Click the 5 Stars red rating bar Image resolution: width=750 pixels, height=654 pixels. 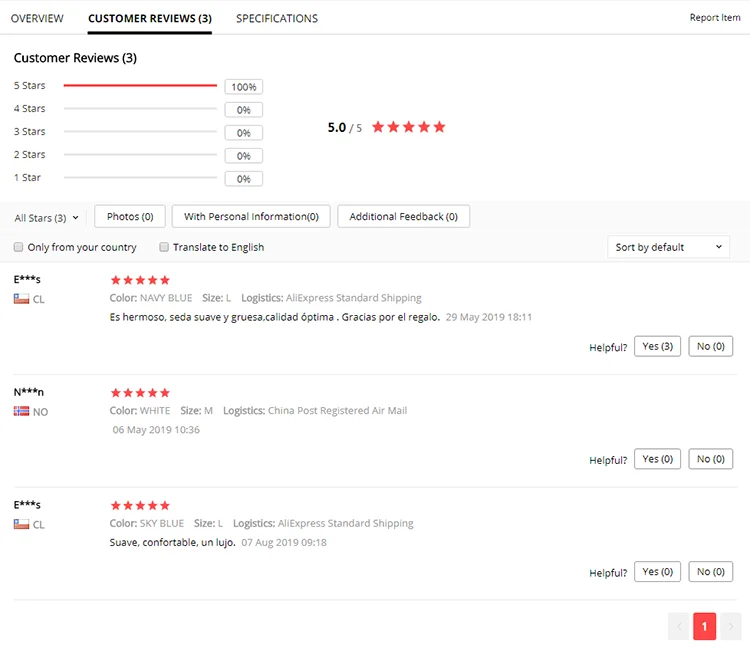140,86
